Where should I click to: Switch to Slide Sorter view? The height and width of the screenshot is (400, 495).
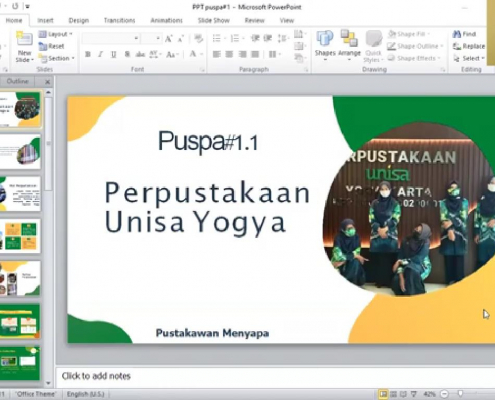pos(394,394)
